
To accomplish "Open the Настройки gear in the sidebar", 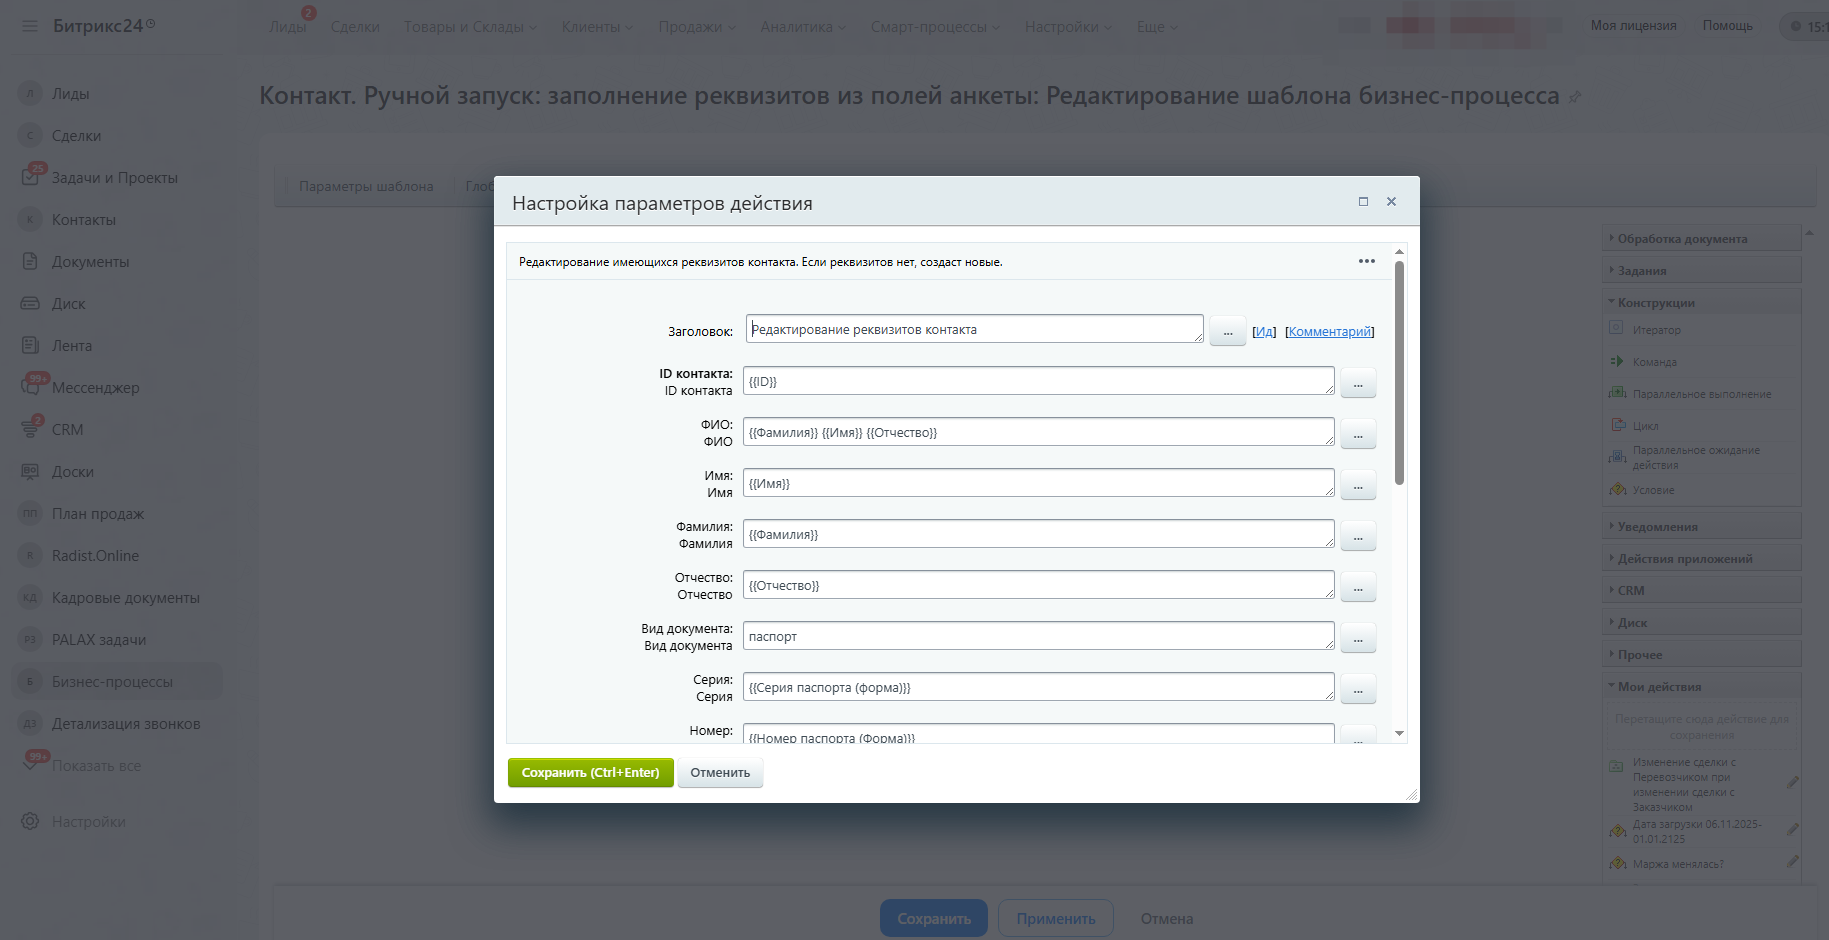I will pyautogui.click(x=31, y=822).
